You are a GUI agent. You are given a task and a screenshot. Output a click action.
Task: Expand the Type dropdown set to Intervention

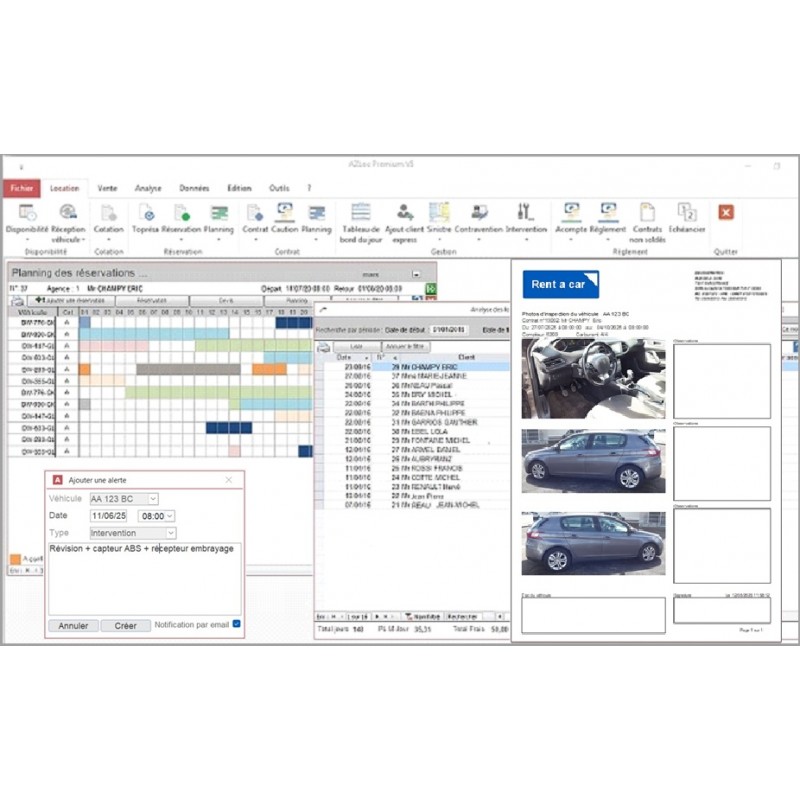(171, 533)
